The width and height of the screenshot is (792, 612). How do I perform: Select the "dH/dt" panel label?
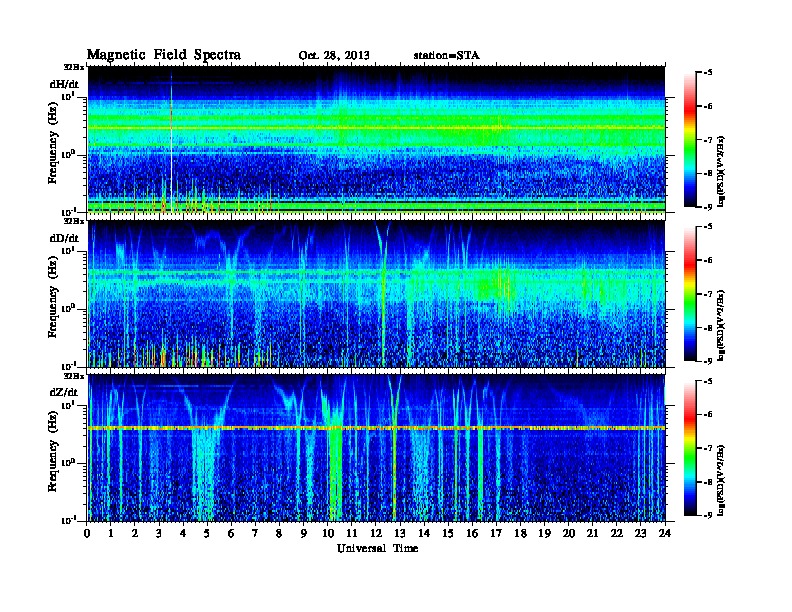pos(64,84)
